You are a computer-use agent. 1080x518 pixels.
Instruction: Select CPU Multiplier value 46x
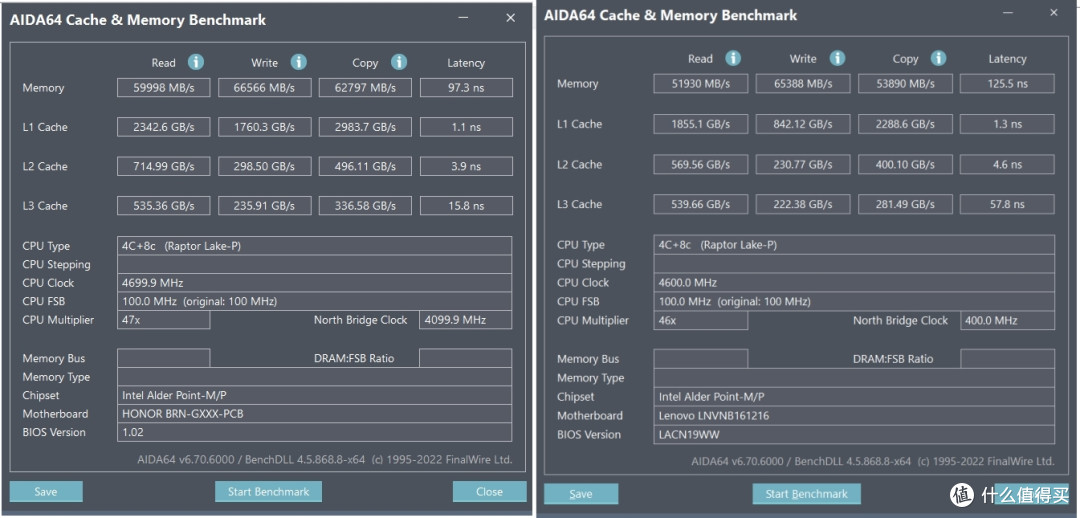click(x=700, y=321)
